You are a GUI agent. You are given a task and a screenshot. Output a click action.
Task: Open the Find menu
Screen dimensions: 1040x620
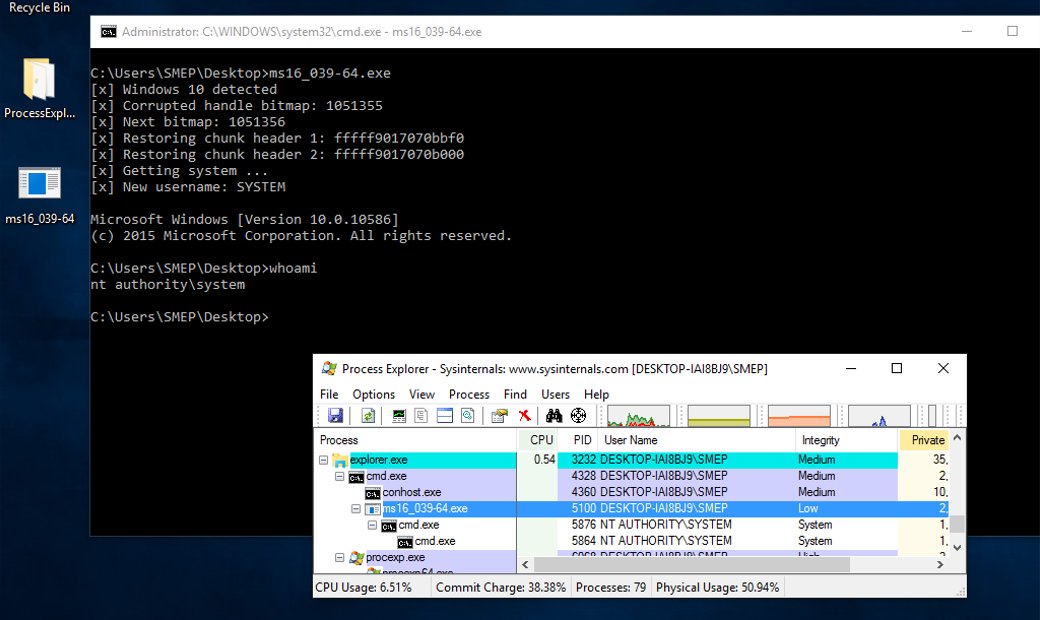[x=515, y=394]
